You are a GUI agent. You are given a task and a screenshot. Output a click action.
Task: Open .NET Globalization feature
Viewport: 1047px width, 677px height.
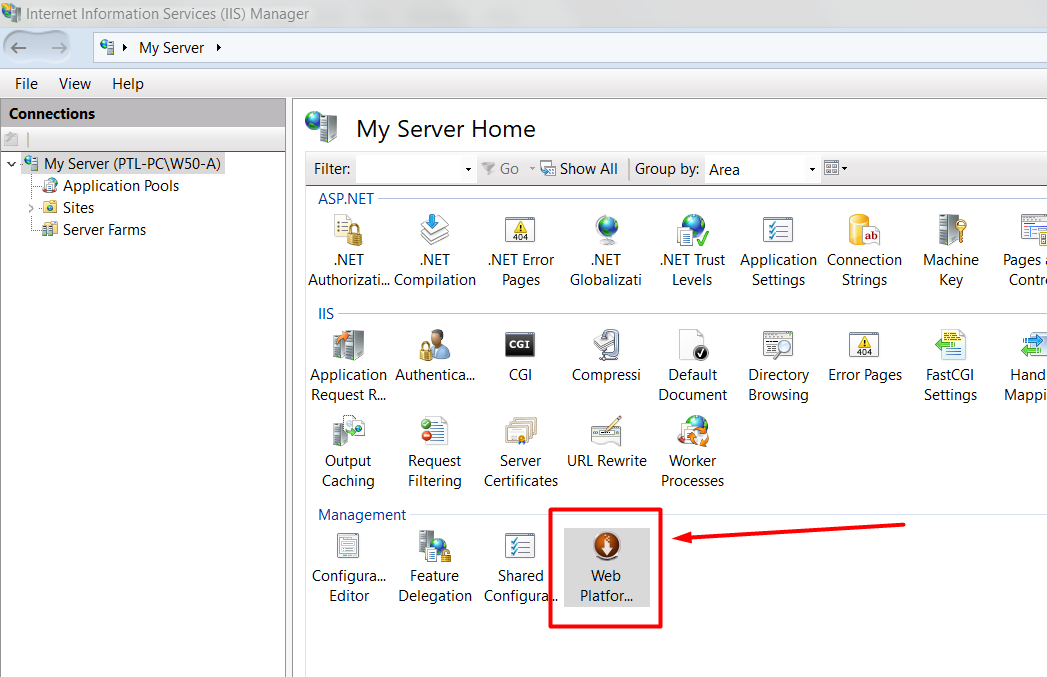tap(606, 251)
